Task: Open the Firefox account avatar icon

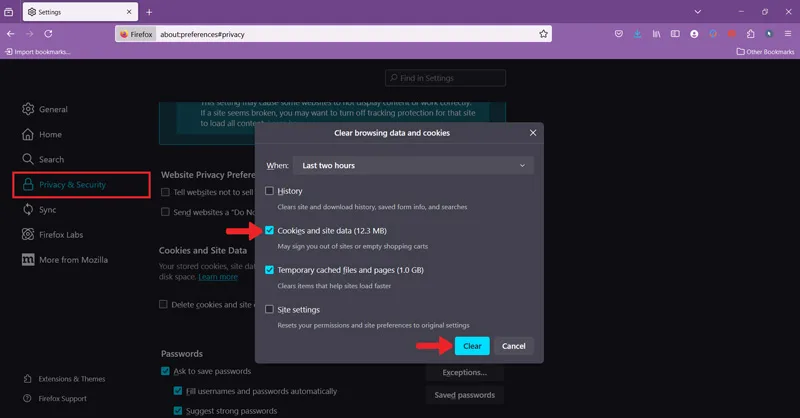Action: pos(694,34)
